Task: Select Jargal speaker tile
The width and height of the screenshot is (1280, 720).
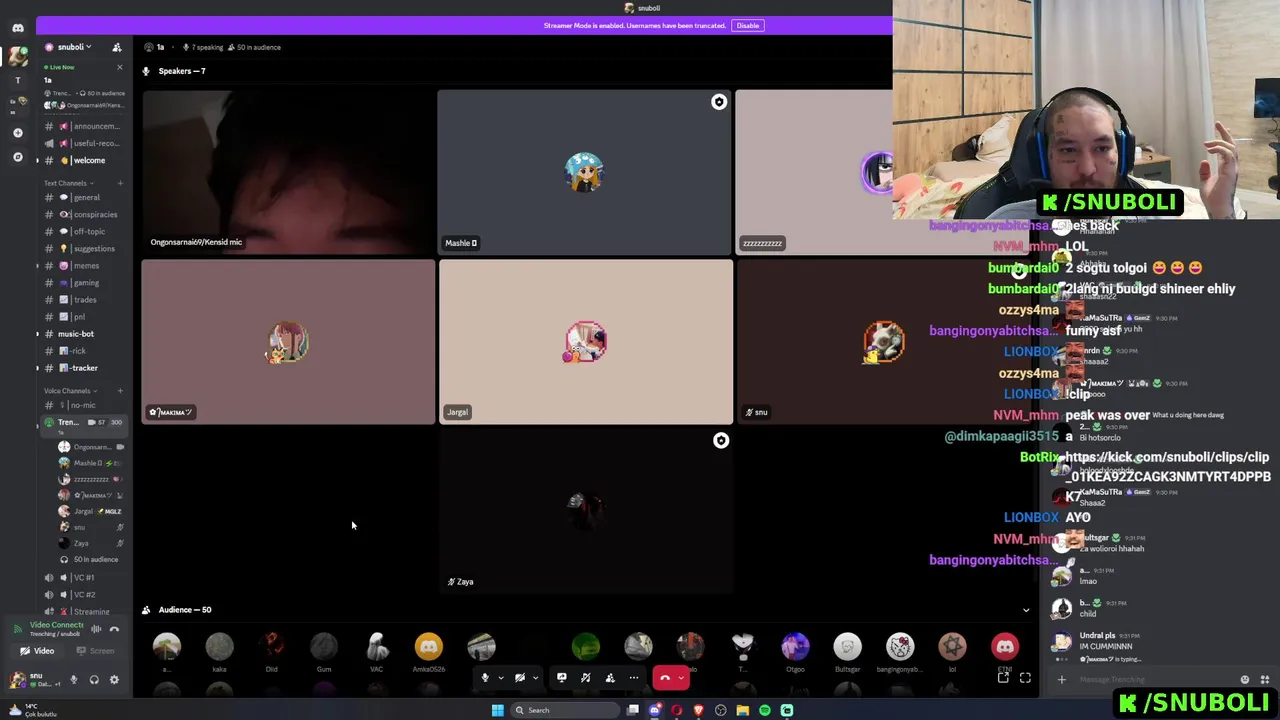Action: tap(586, 342)
